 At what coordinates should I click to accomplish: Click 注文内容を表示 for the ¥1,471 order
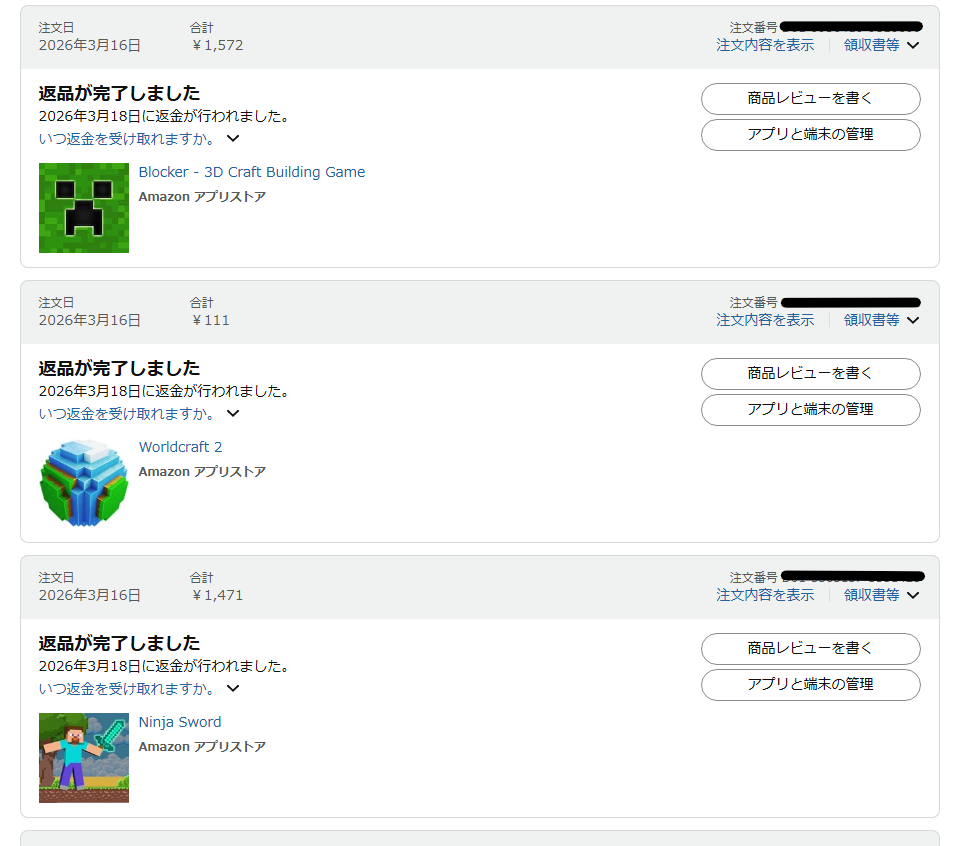click(x=765, y=595)
